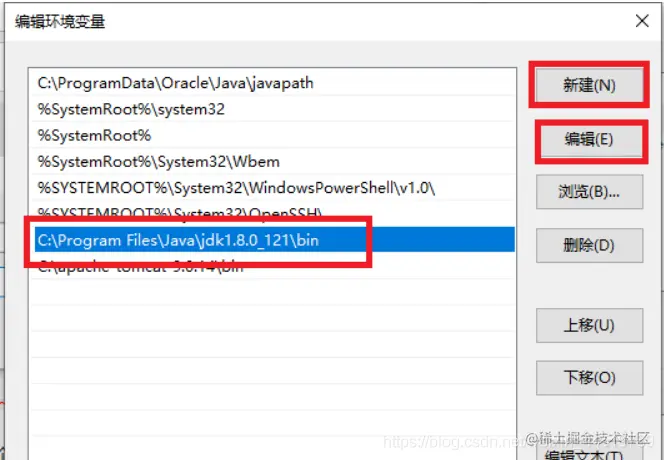Move entry up with 上移(U)
This screenshot has width=664, height=460.
tap(589, 325)
